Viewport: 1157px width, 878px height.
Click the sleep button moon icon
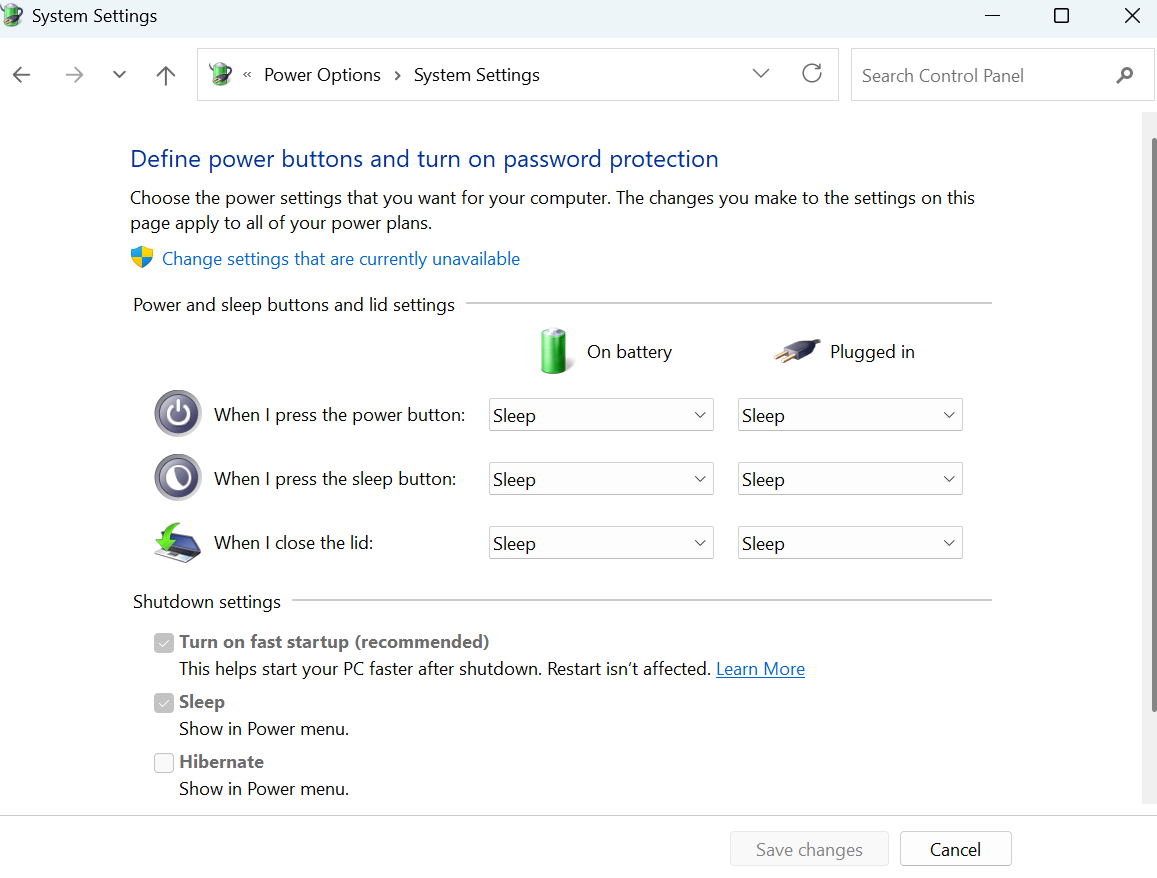[178, 478]
